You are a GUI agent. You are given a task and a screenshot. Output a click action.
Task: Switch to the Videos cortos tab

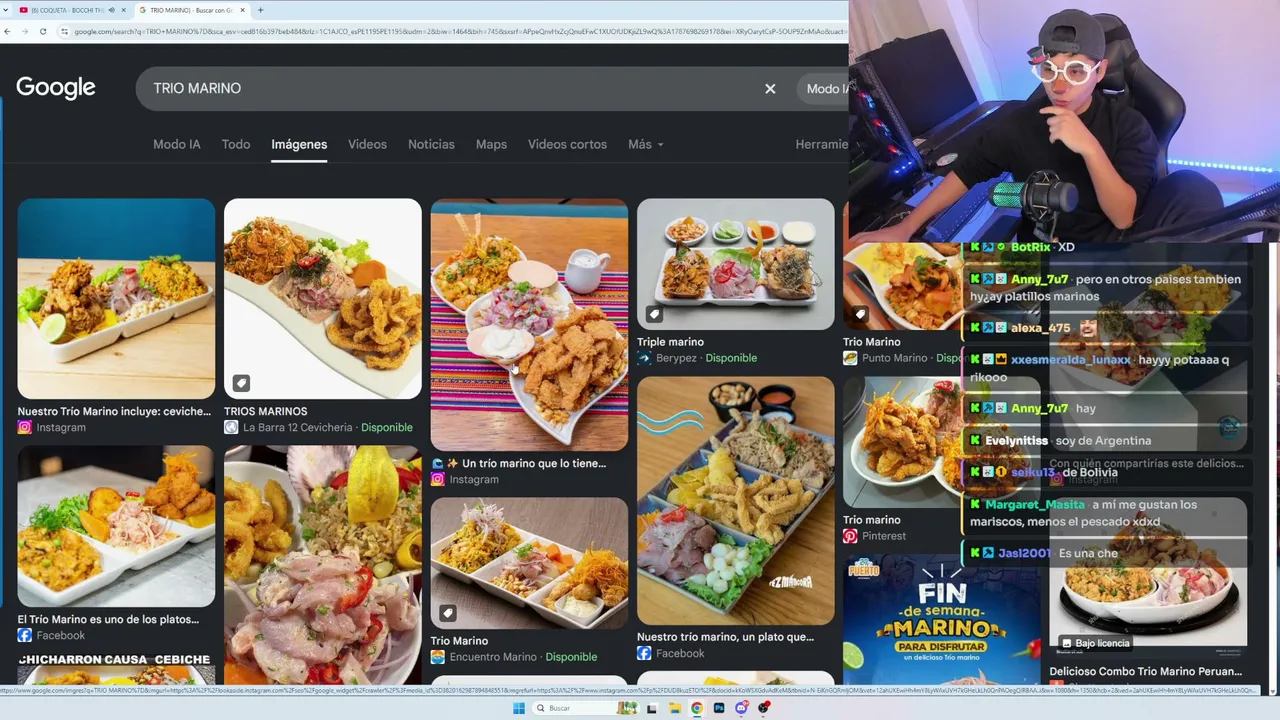click(567, 144)
